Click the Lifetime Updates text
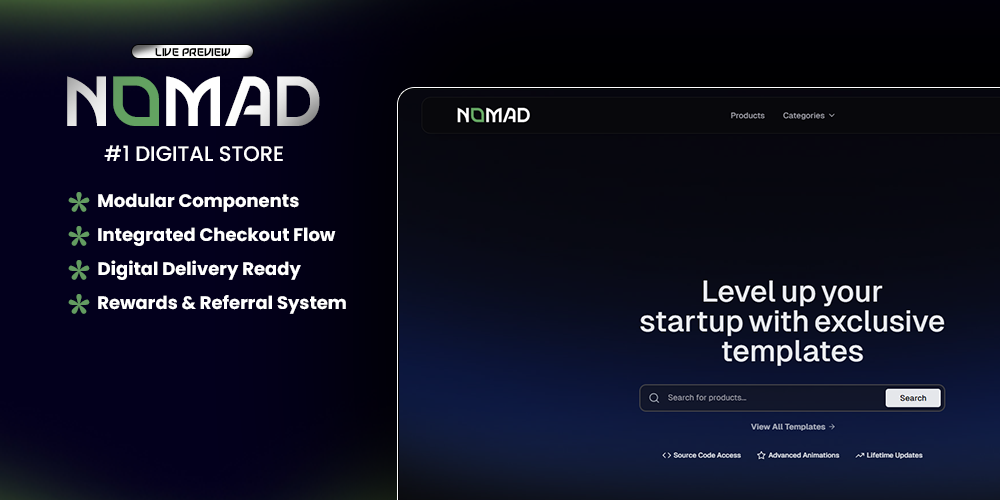This screenshot has height=500, width=1000. [895, 455]
